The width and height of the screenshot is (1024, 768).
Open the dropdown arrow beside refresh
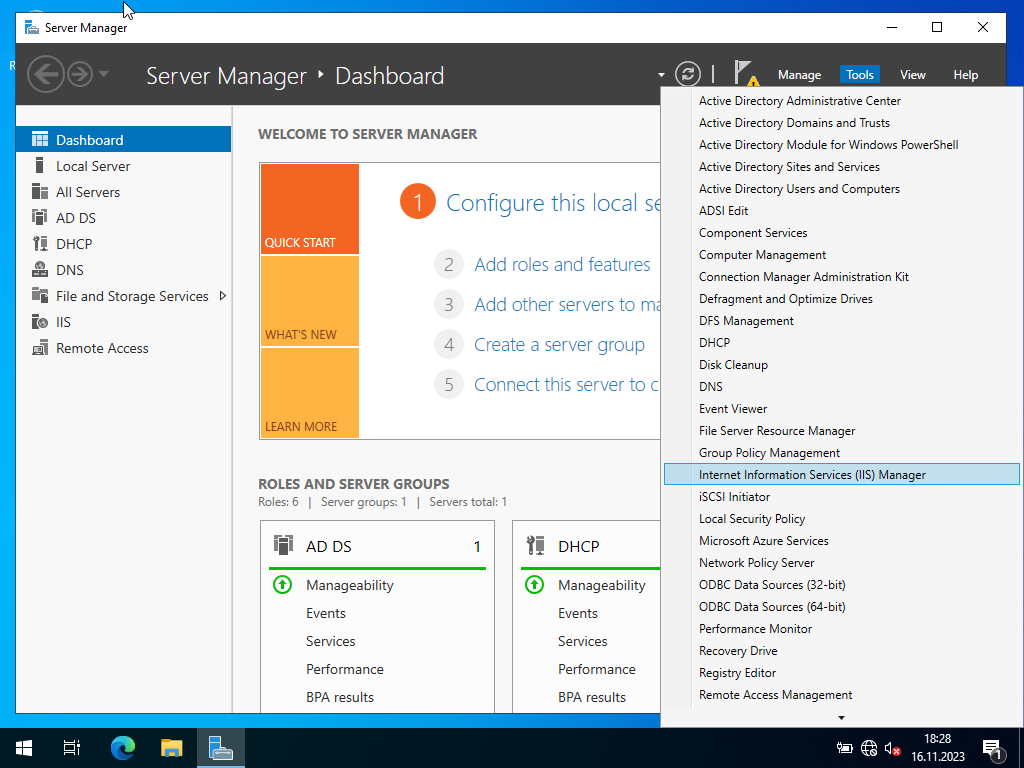tap(662, 75)
